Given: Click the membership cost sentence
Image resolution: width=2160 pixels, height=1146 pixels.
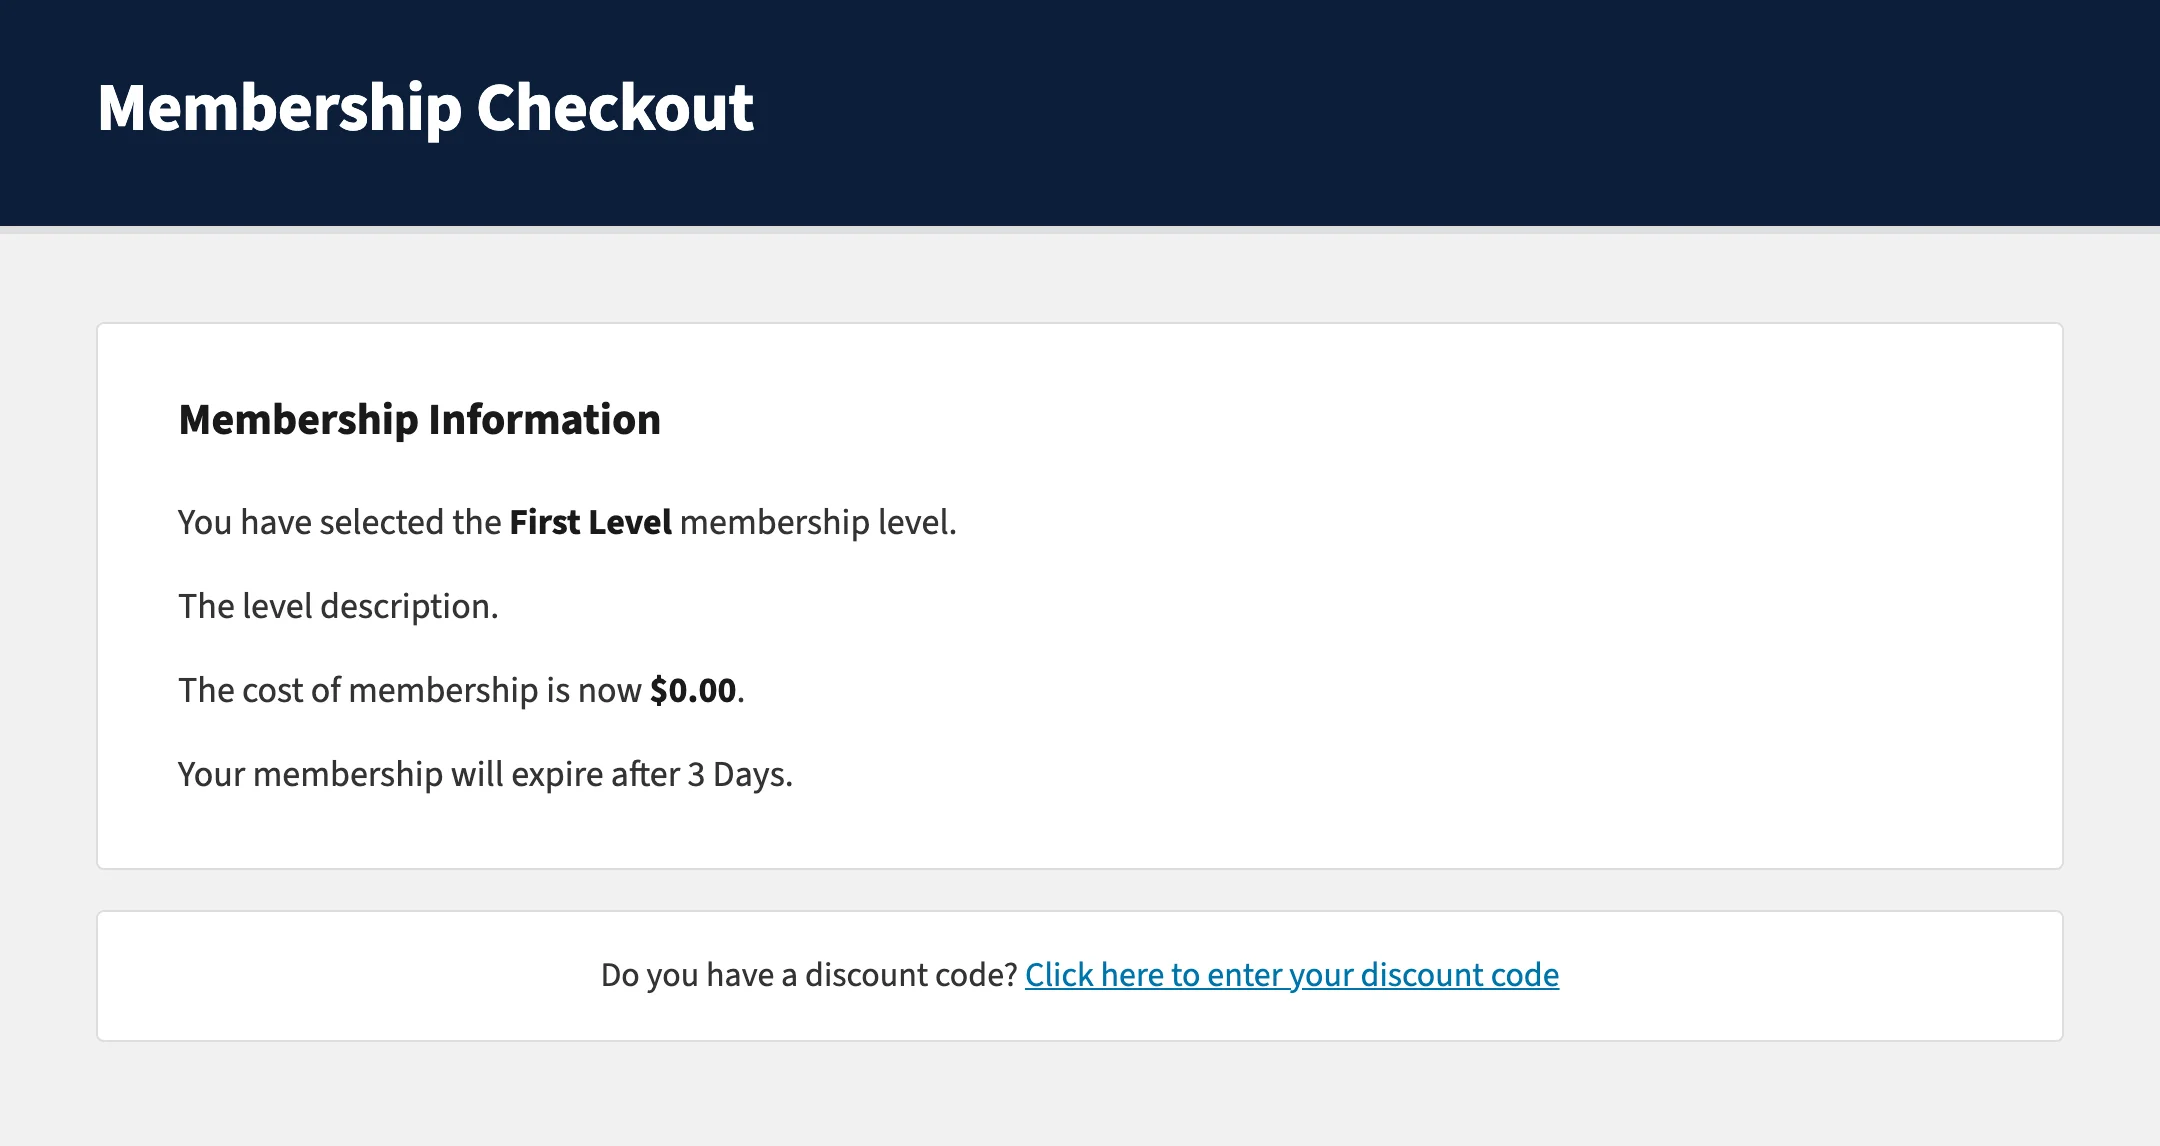Looking at the screenshot, I should point(460,689).
